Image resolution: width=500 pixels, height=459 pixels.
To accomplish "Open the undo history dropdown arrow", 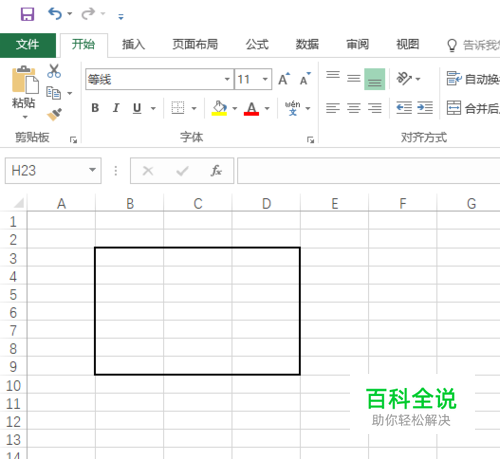I will (70, 14).
